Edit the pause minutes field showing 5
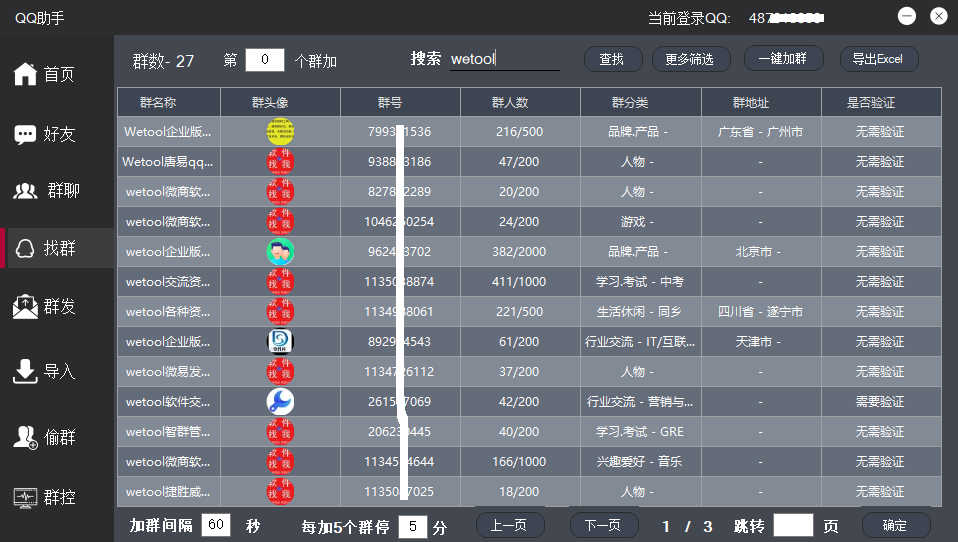Viewport: 958px width, 542px height. pos(412,527)
